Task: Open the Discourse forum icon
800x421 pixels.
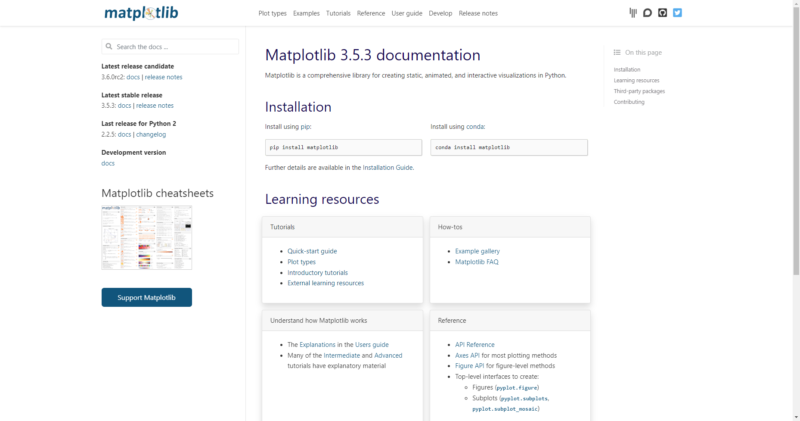Action: (648, 13)
